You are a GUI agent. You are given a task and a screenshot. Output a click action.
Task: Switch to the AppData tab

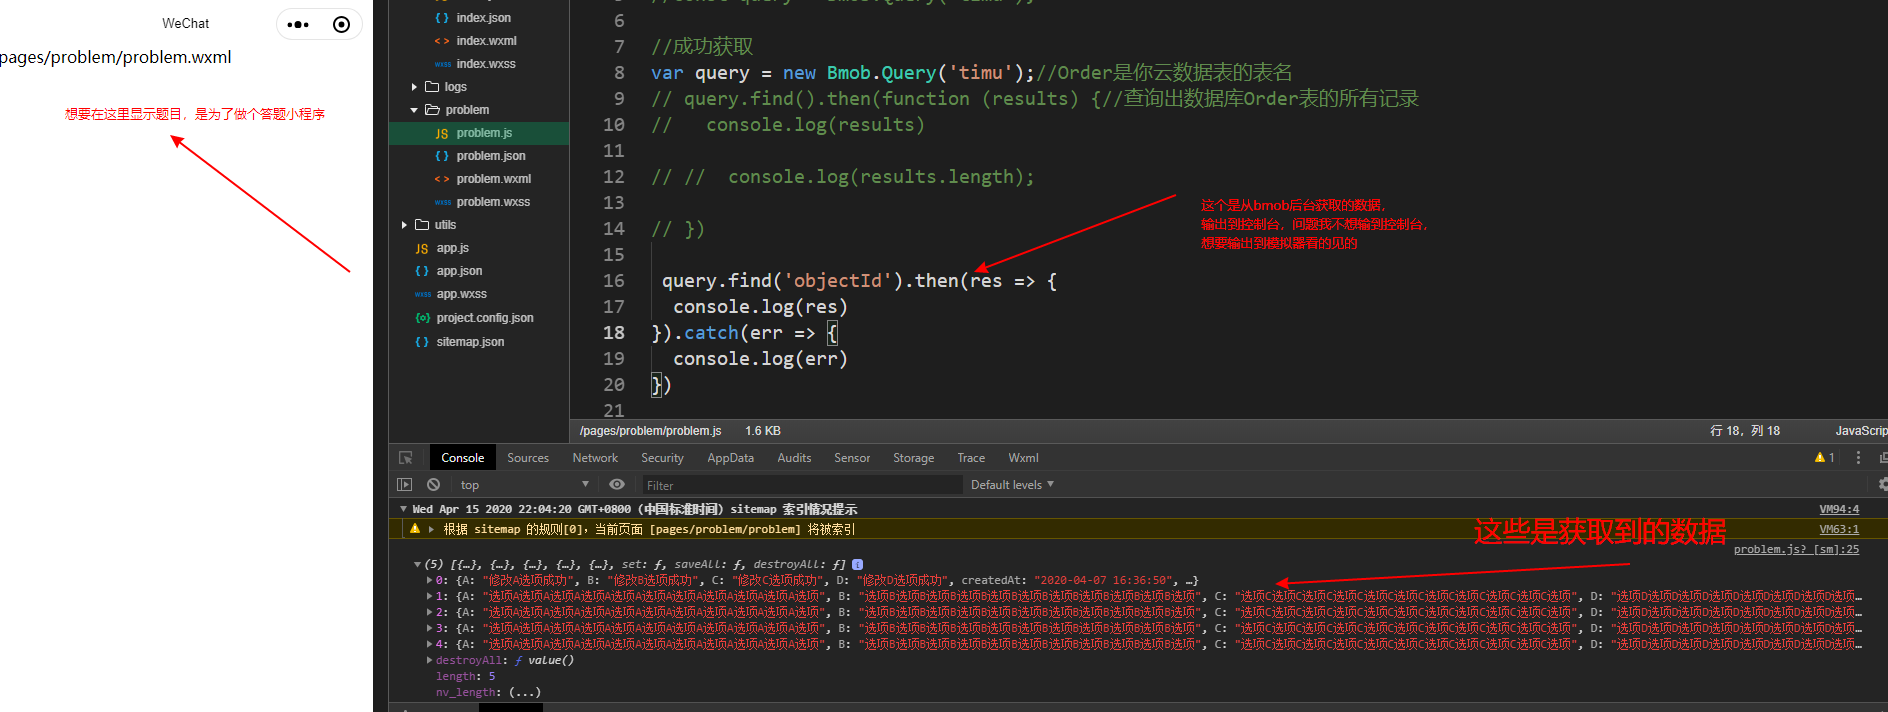point(731,458)
